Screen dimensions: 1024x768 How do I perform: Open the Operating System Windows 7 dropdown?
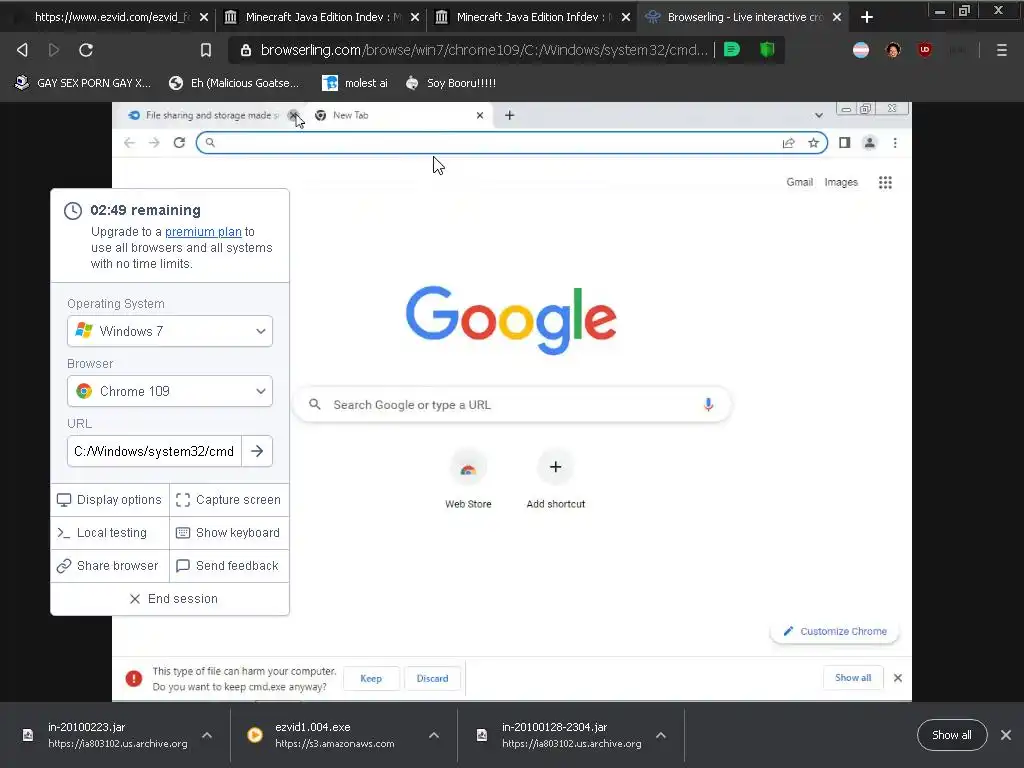pyautogui.click(x=170, y=331)
